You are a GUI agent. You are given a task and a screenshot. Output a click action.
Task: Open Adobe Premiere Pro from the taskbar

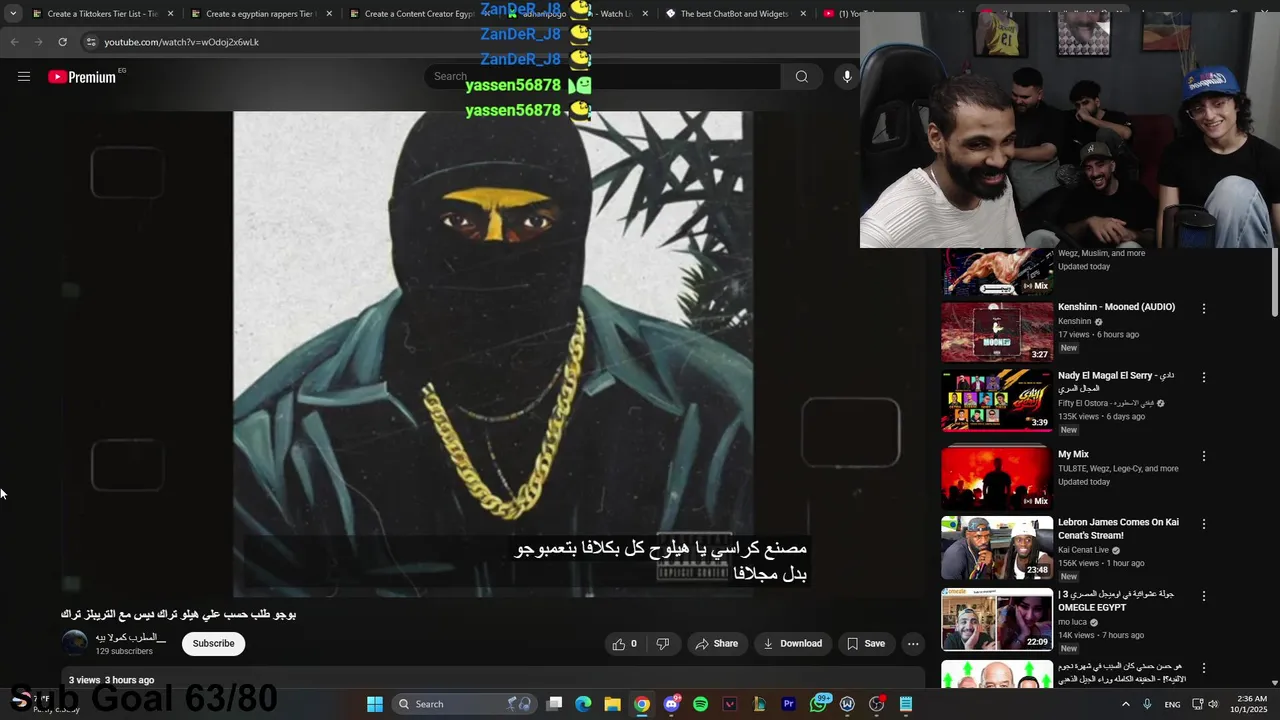tap(788, 704)
